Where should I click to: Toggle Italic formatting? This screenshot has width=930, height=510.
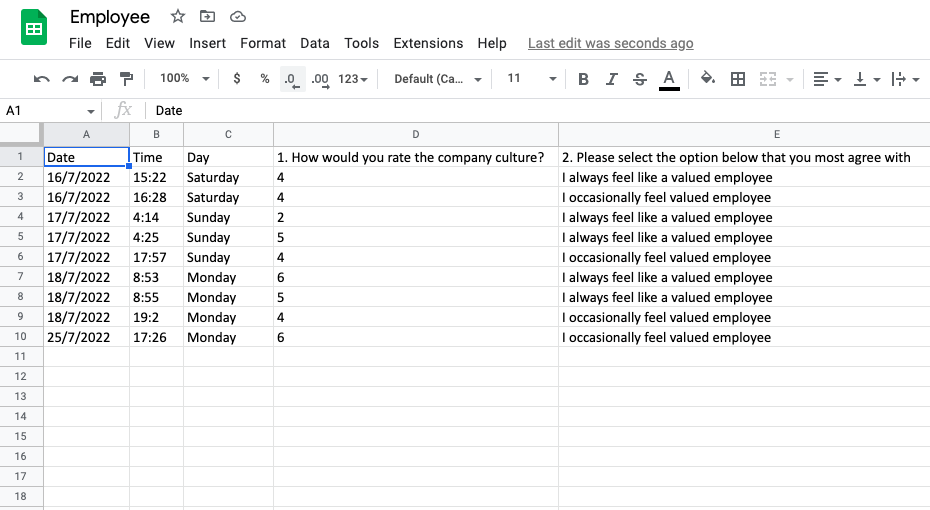point(611,79)
